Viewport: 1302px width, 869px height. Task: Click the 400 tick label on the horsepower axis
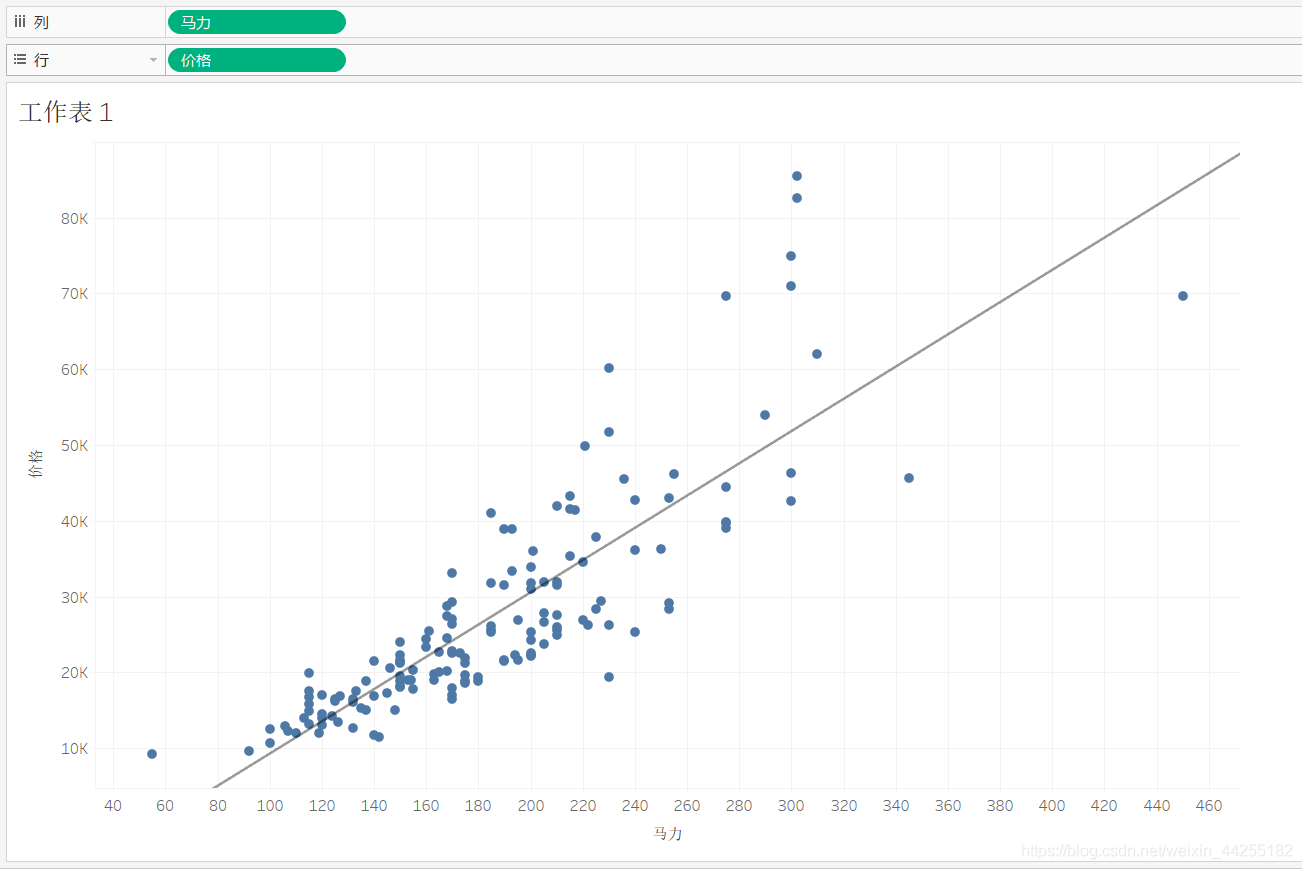pos(1052,805)
